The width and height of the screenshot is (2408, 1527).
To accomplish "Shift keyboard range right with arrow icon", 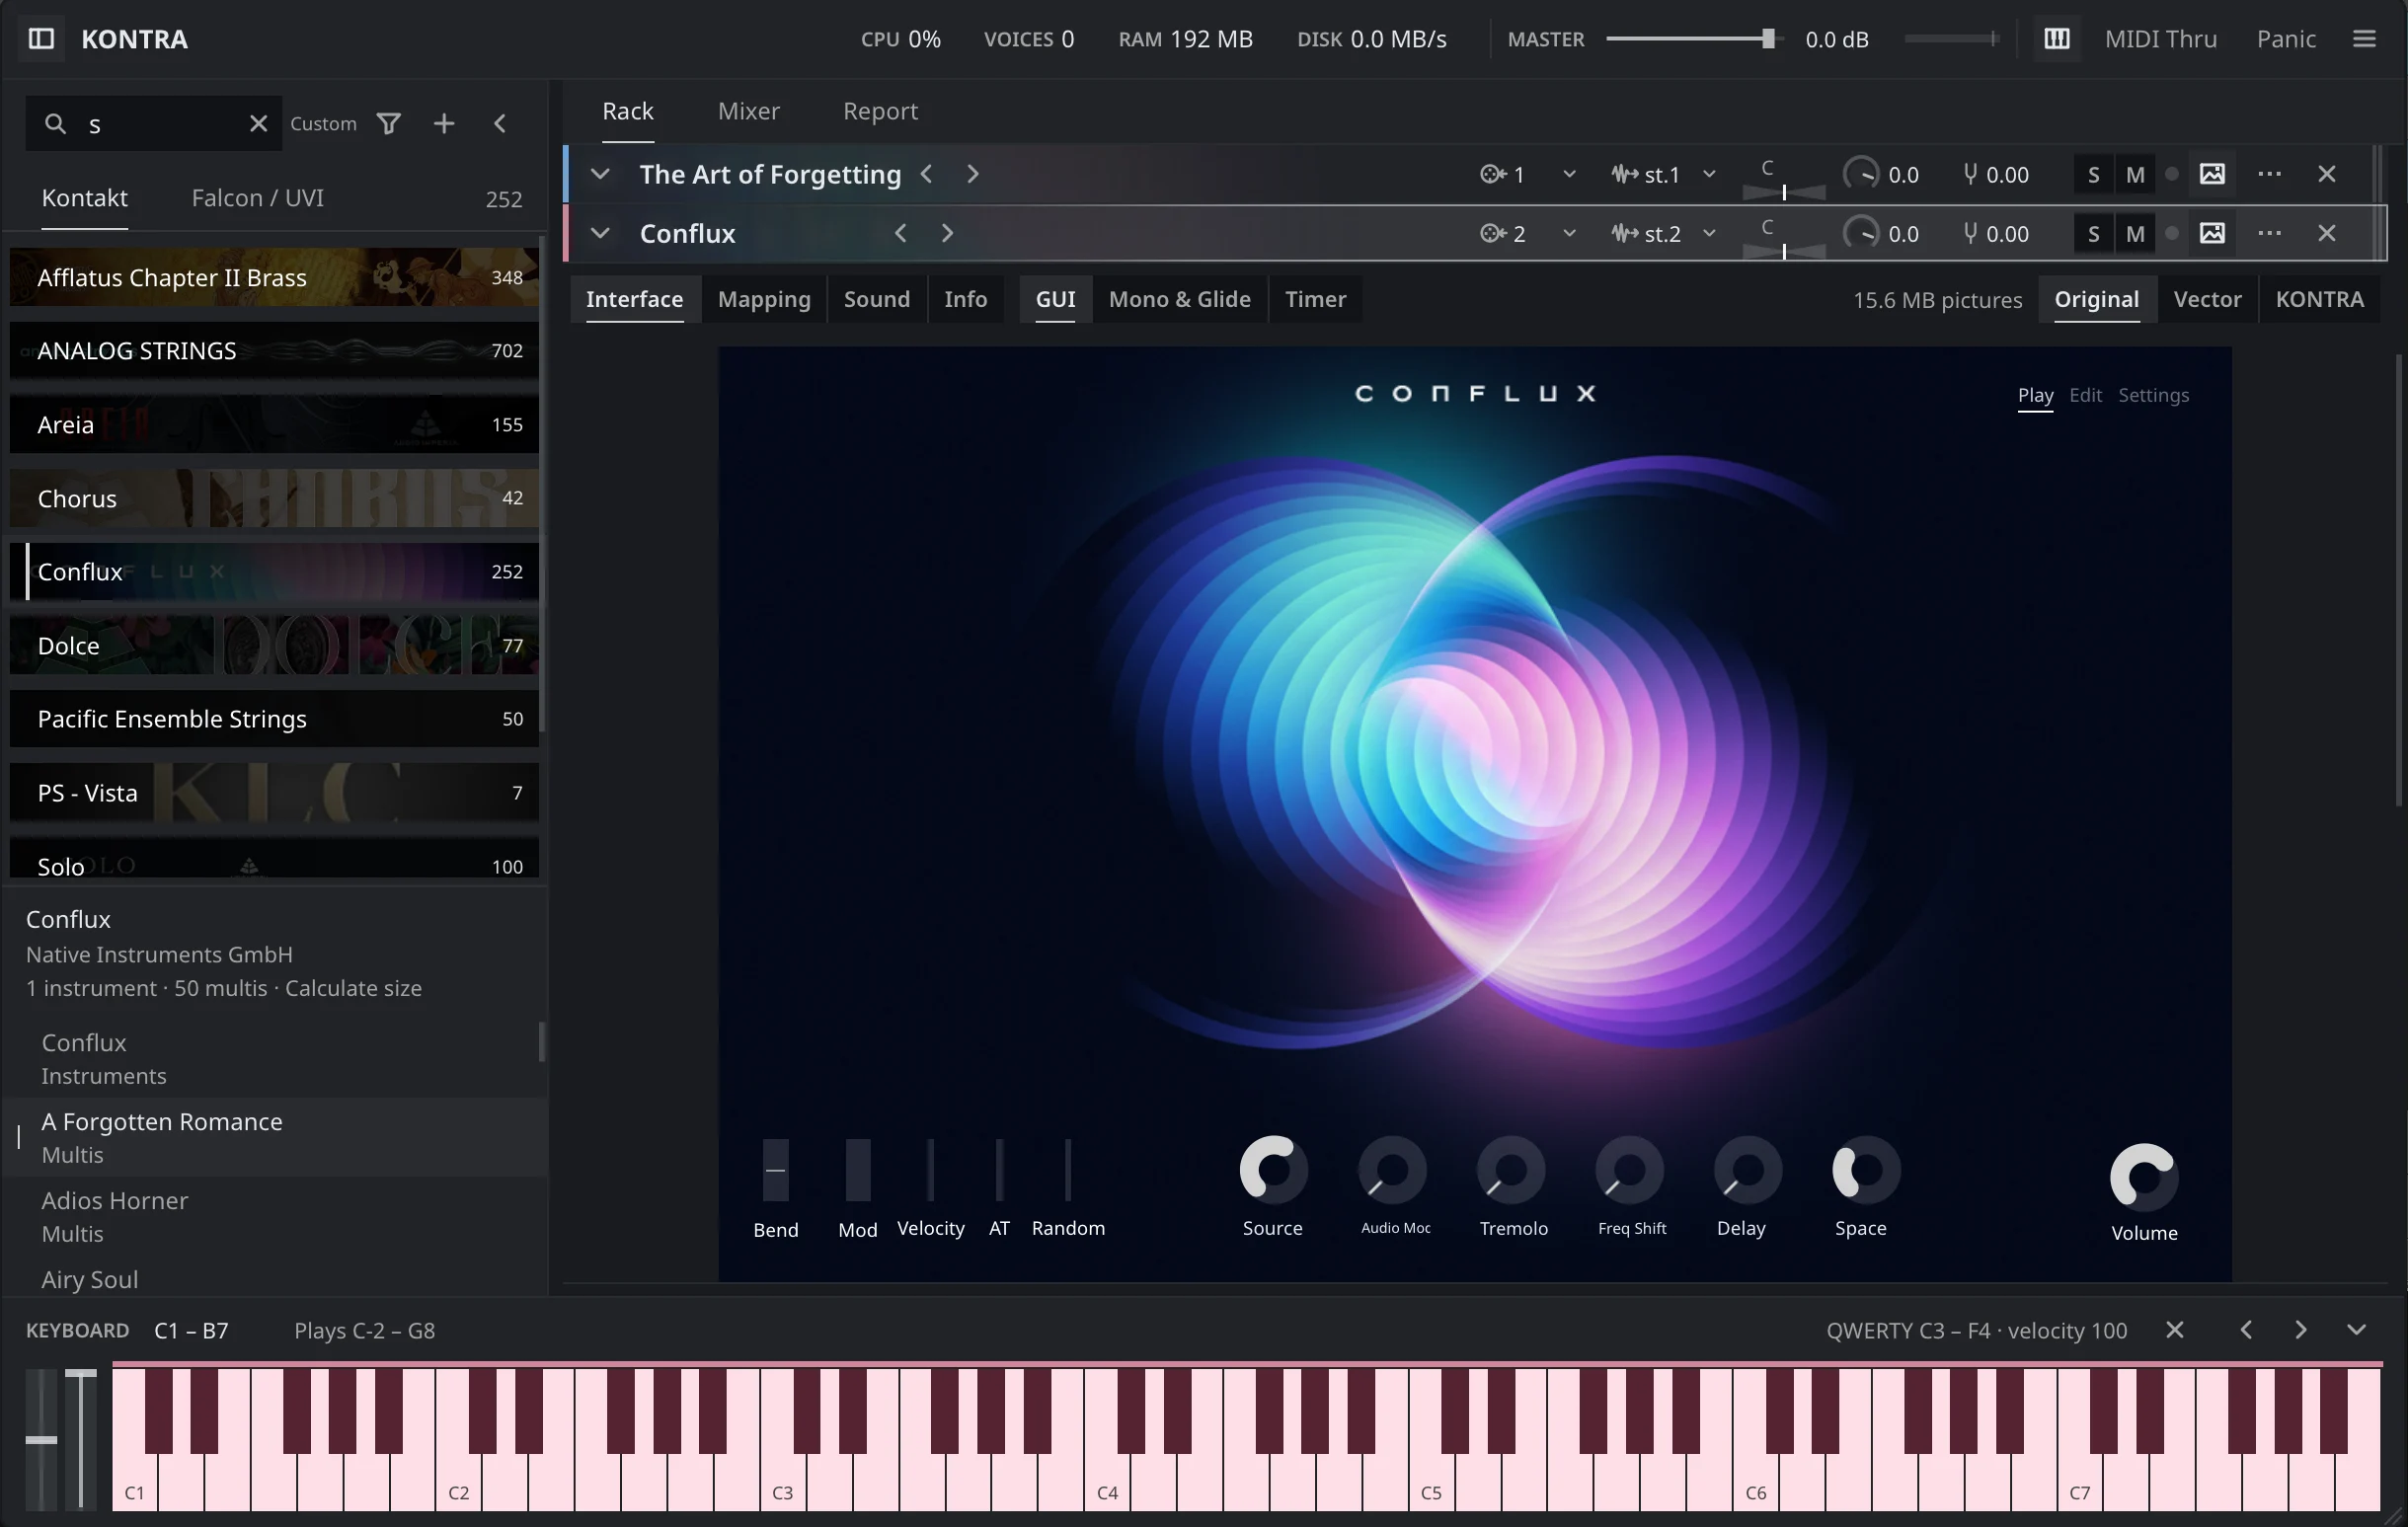I will pyautogui.click(x=2301, y=1330).
